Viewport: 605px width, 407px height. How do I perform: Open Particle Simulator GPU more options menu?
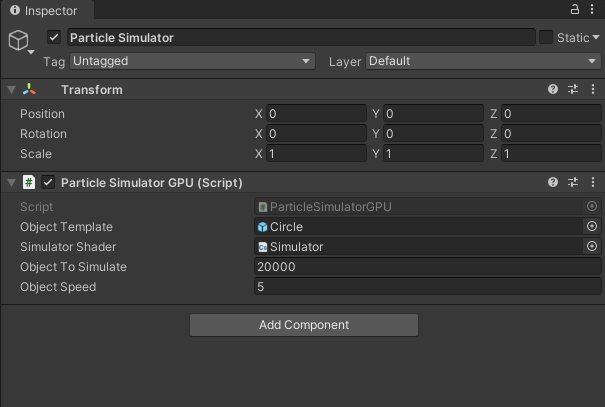593,183
